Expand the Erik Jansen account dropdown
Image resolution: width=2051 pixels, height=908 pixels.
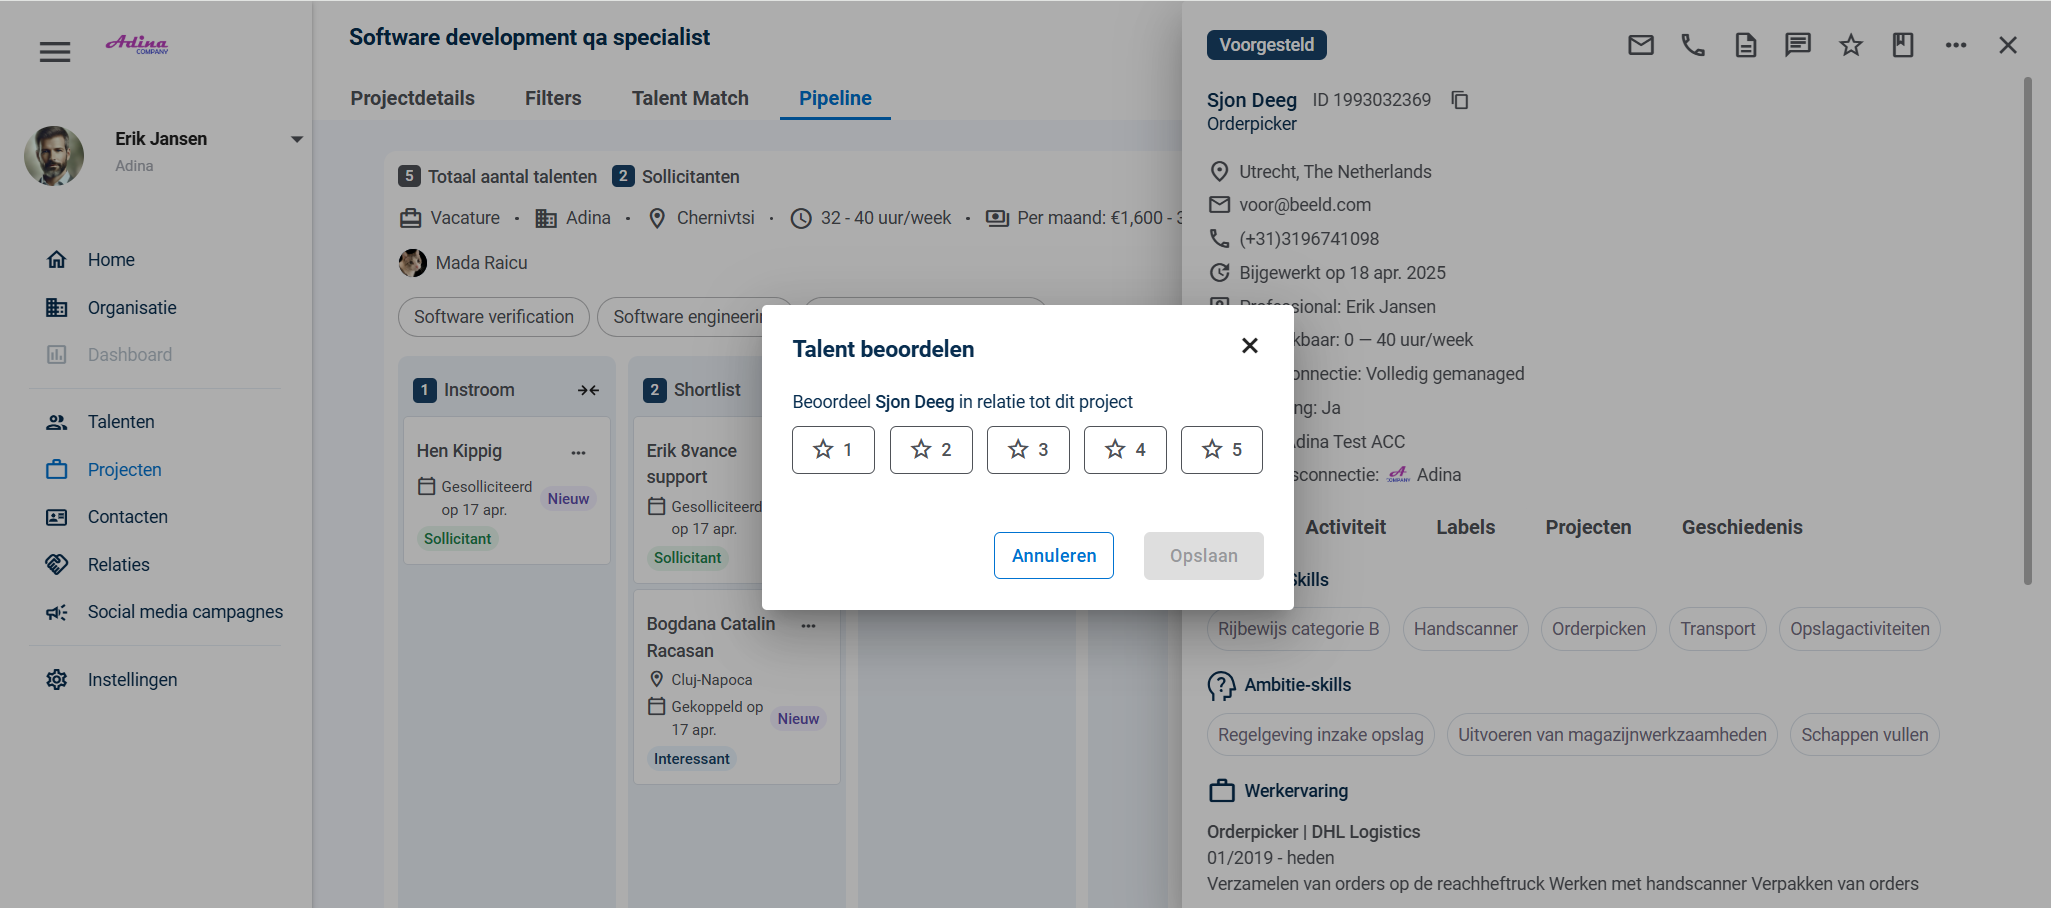click(296, 139)
